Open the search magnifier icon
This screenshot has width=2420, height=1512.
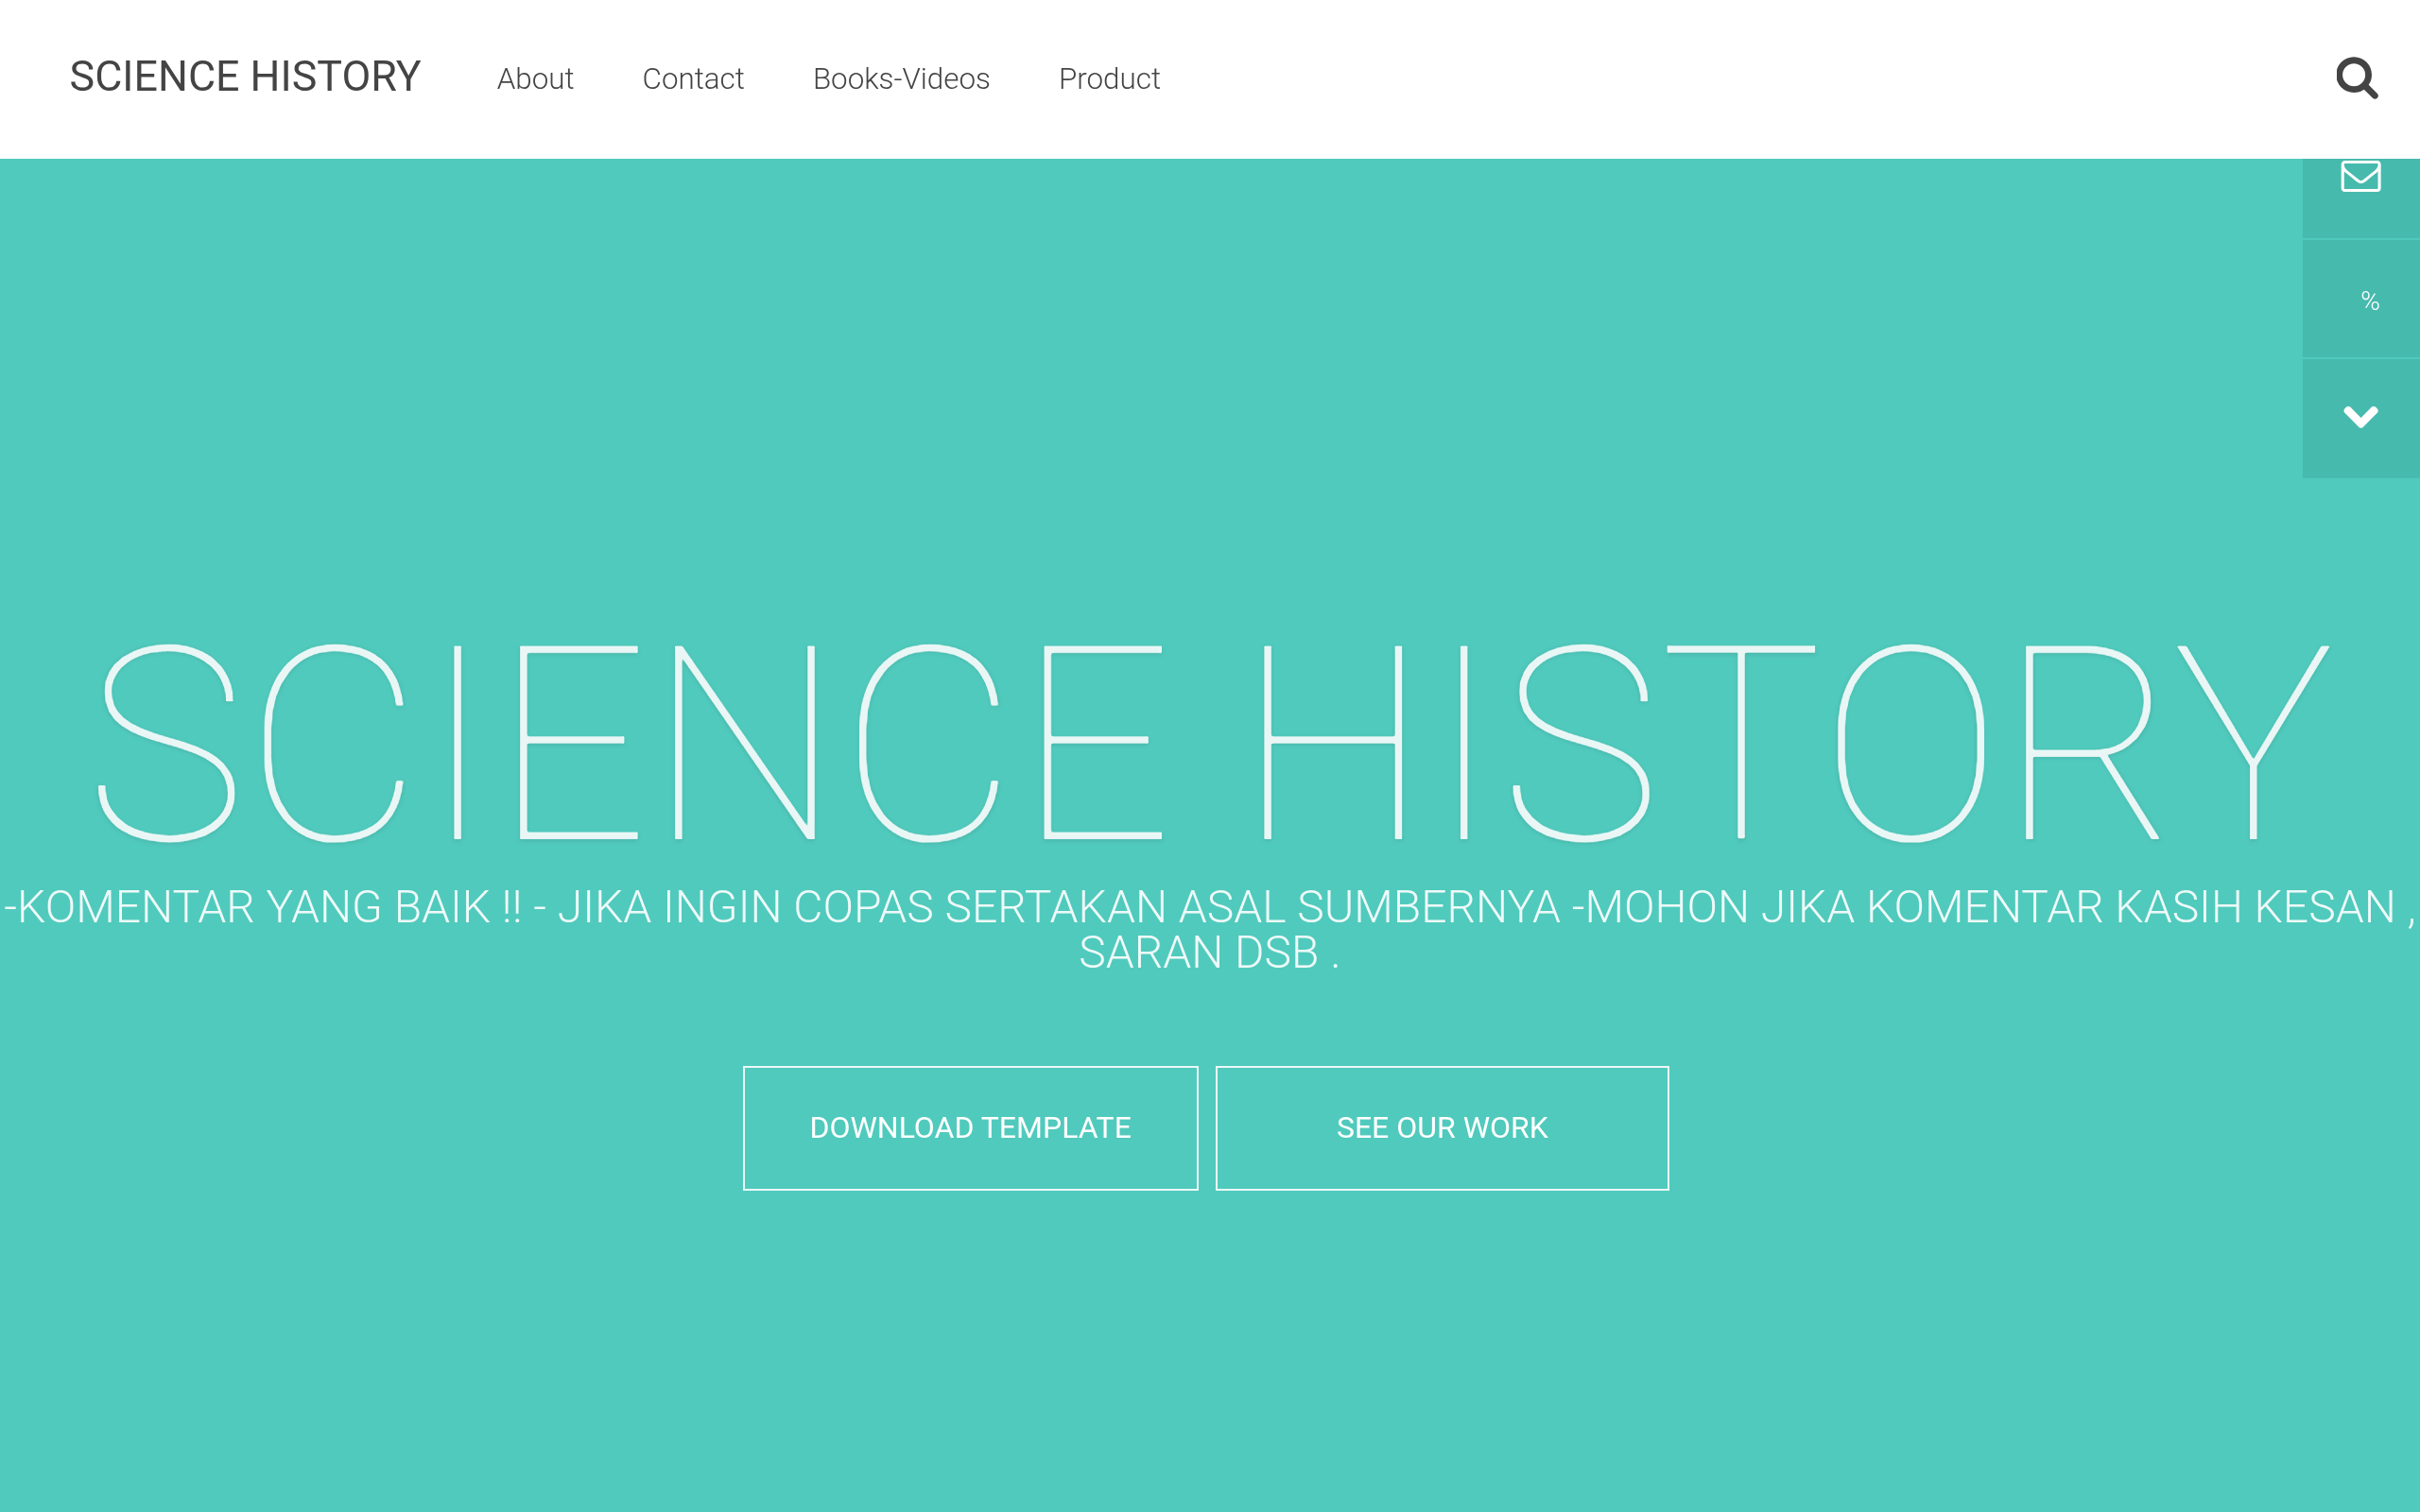point(2356,78)
